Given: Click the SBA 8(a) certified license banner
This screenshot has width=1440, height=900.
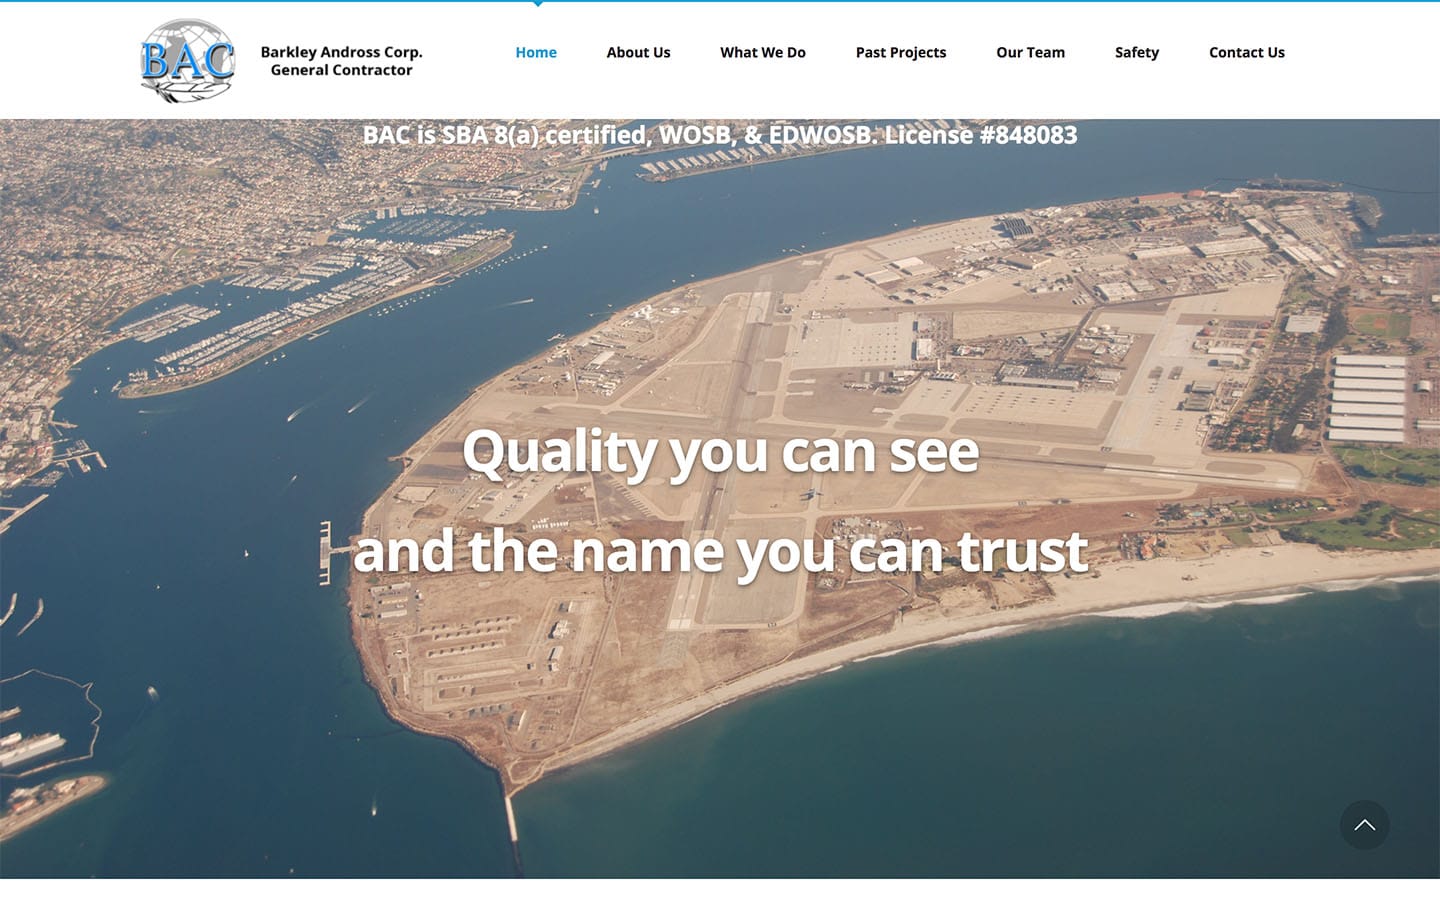Looking at the screenshot, I should [720, 135].
